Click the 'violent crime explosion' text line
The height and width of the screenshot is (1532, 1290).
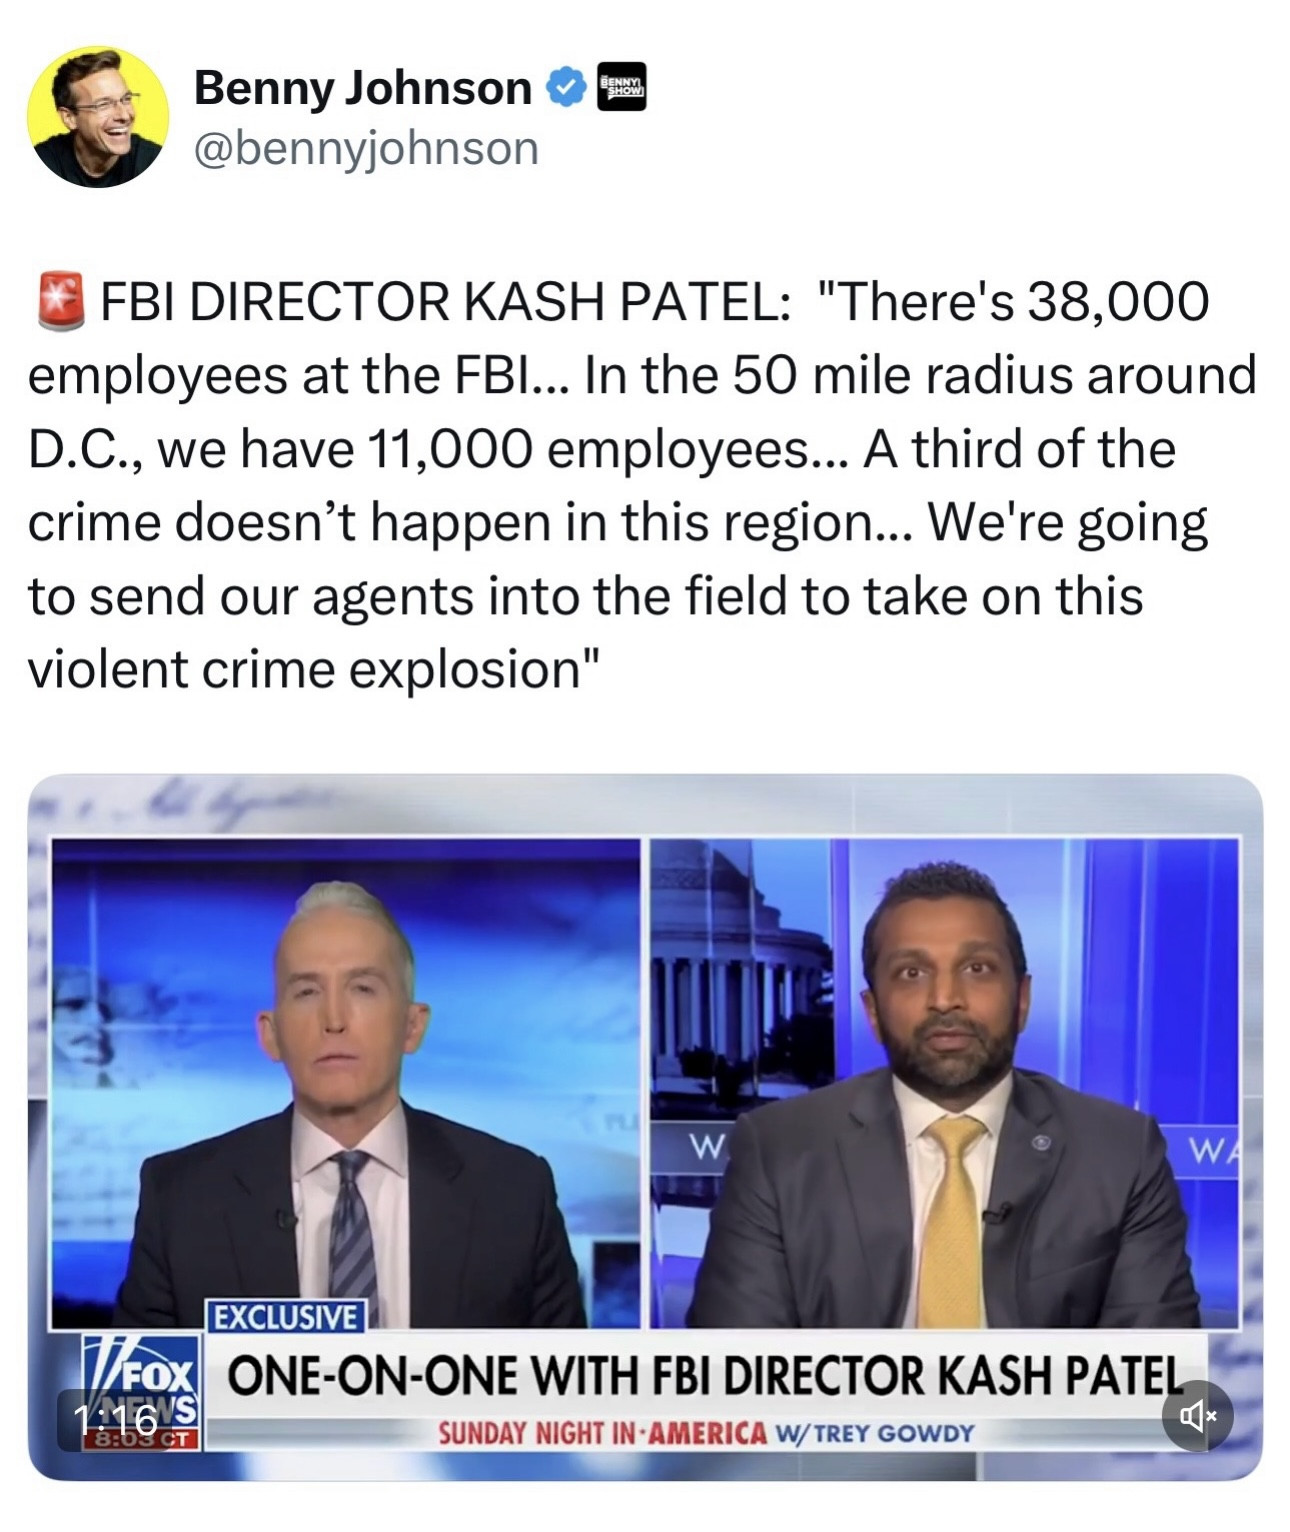[x=315, y=670]
